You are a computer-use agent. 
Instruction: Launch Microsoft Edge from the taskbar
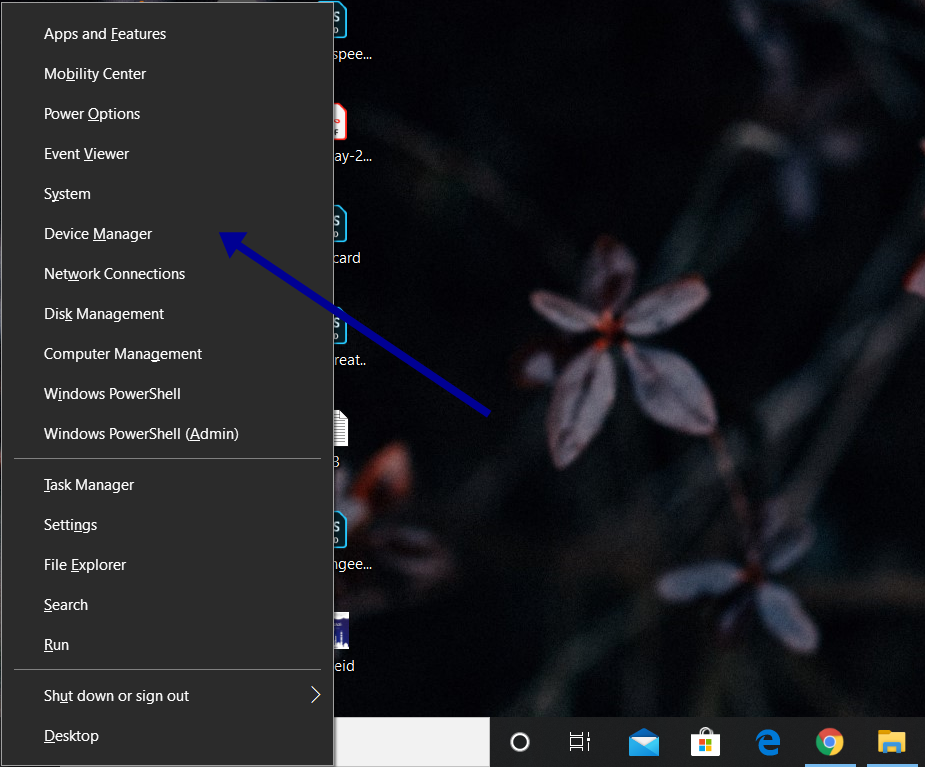(767, 742)
